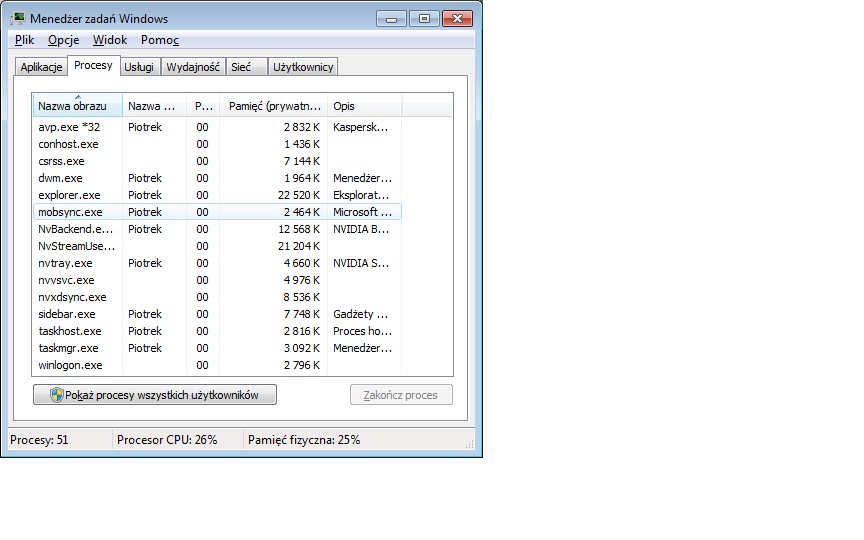Select the sidebar.exe process

coord(217,315)
